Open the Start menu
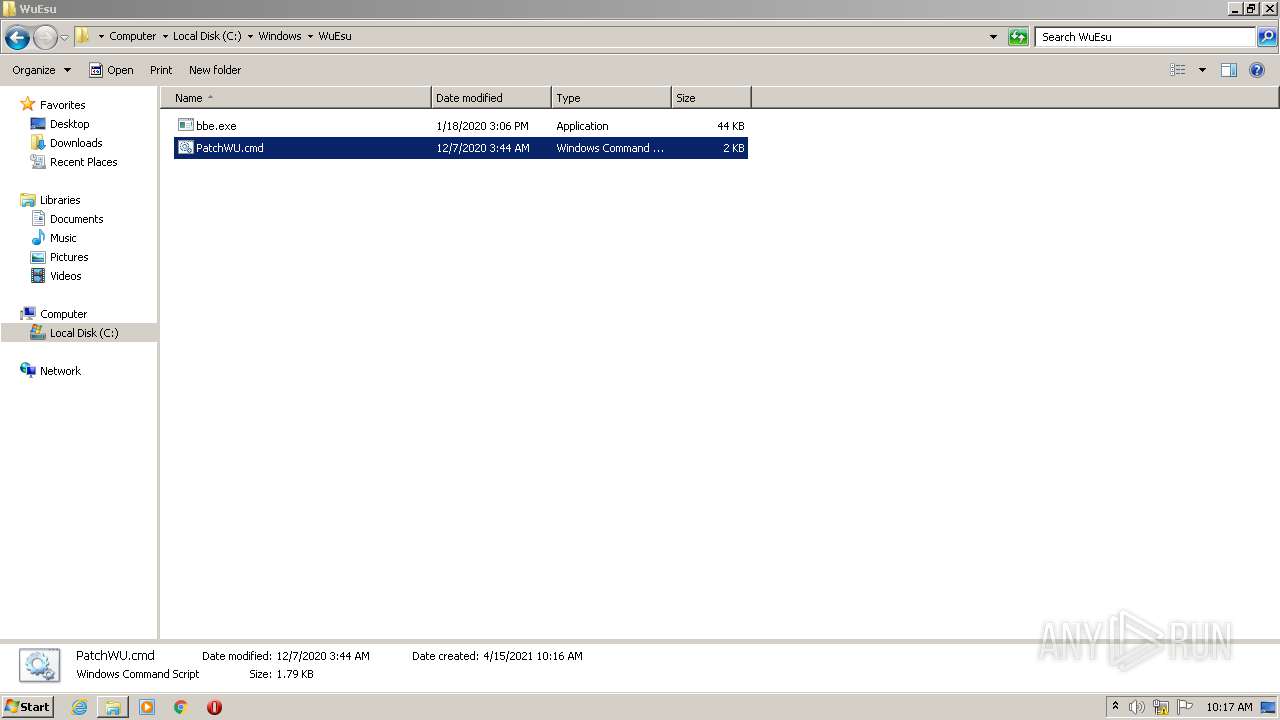The width and height of the screenshot is (1280, 720). coord(27,706)
